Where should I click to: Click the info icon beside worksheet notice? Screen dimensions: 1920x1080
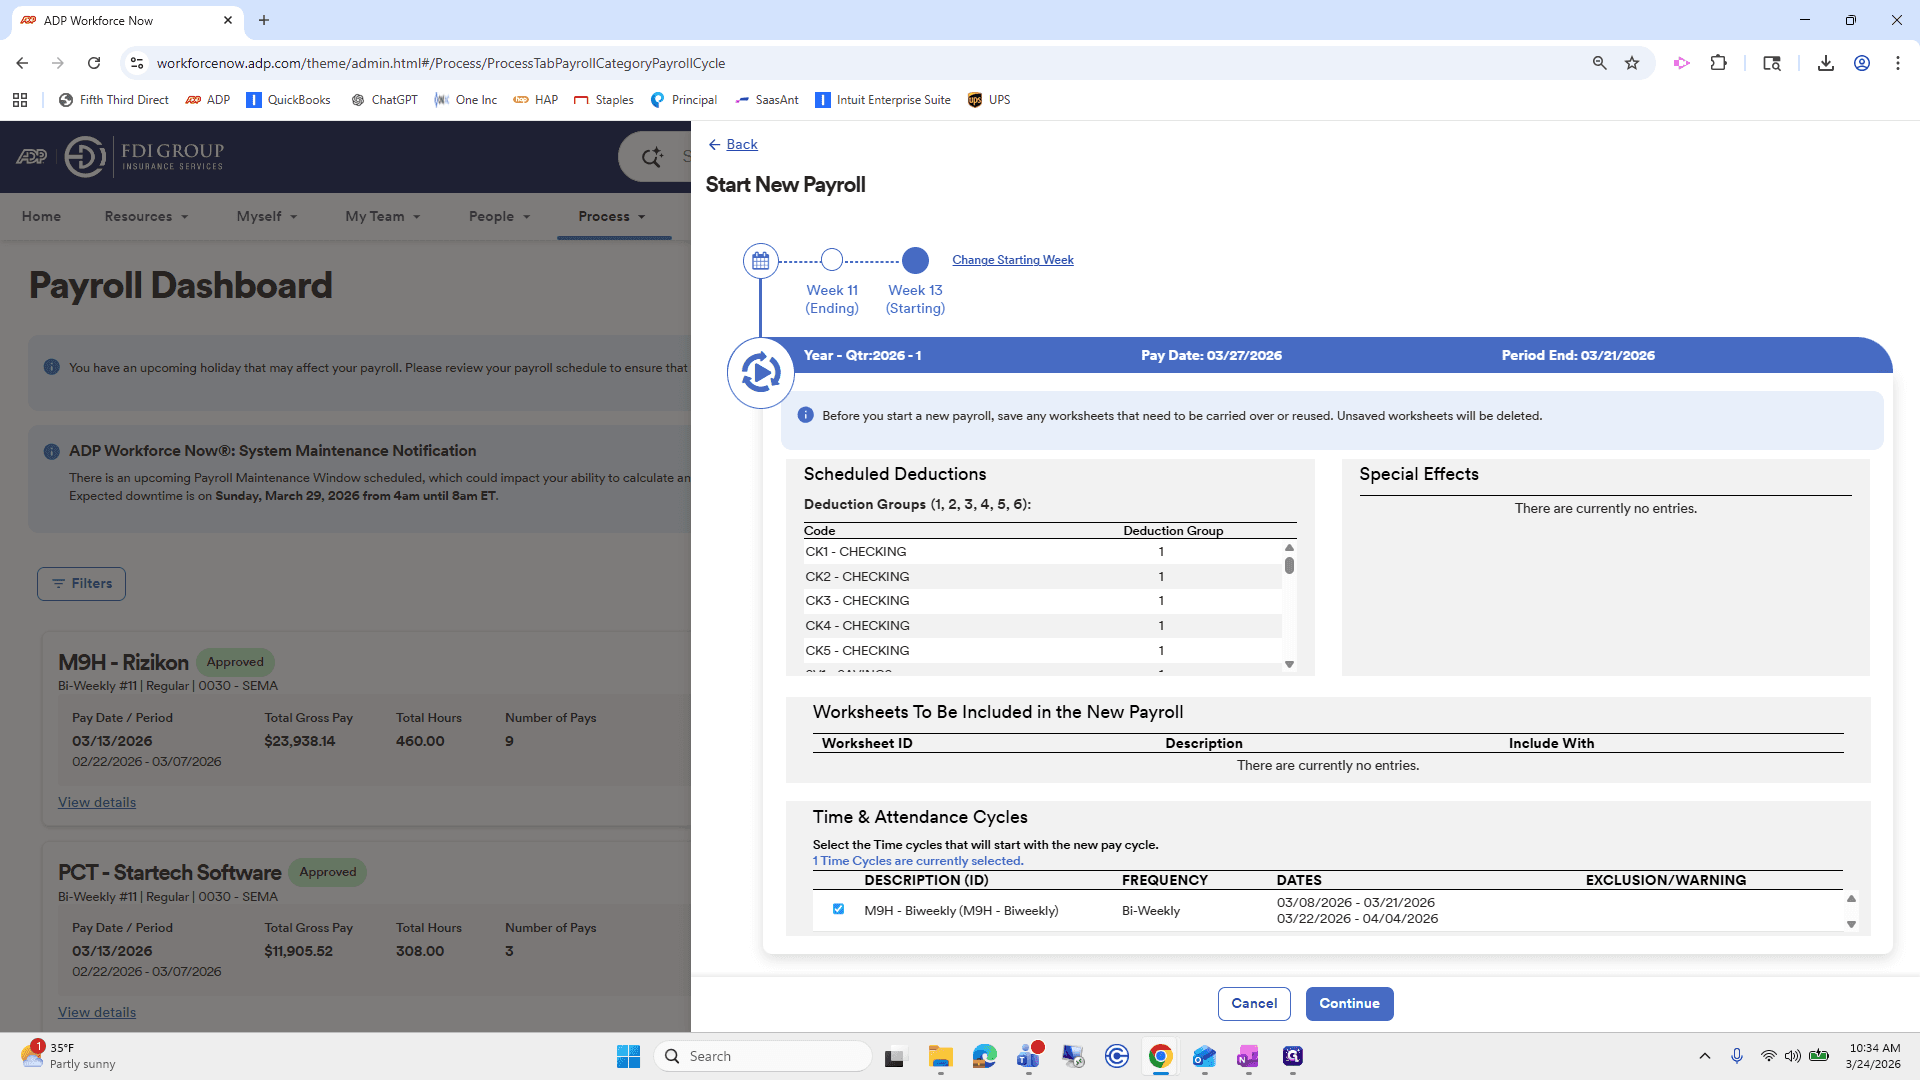coord(805,415)
